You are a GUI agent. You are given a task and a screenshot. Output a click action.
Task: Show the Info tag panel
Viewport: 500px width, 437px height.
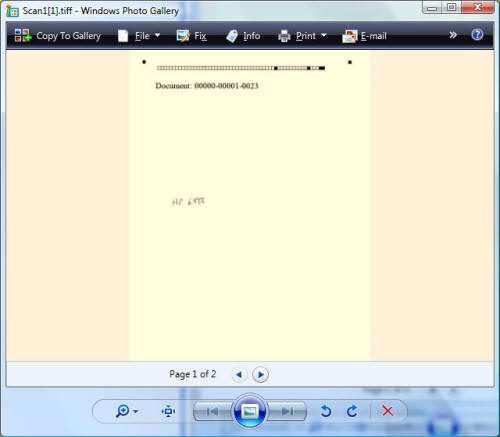(x=243, y=36)
